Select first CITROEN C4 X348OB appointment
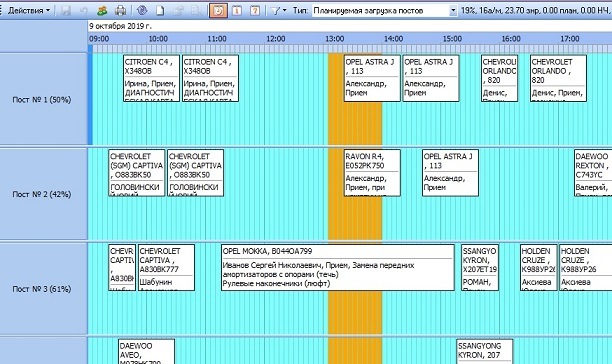 tap(151, 78)
